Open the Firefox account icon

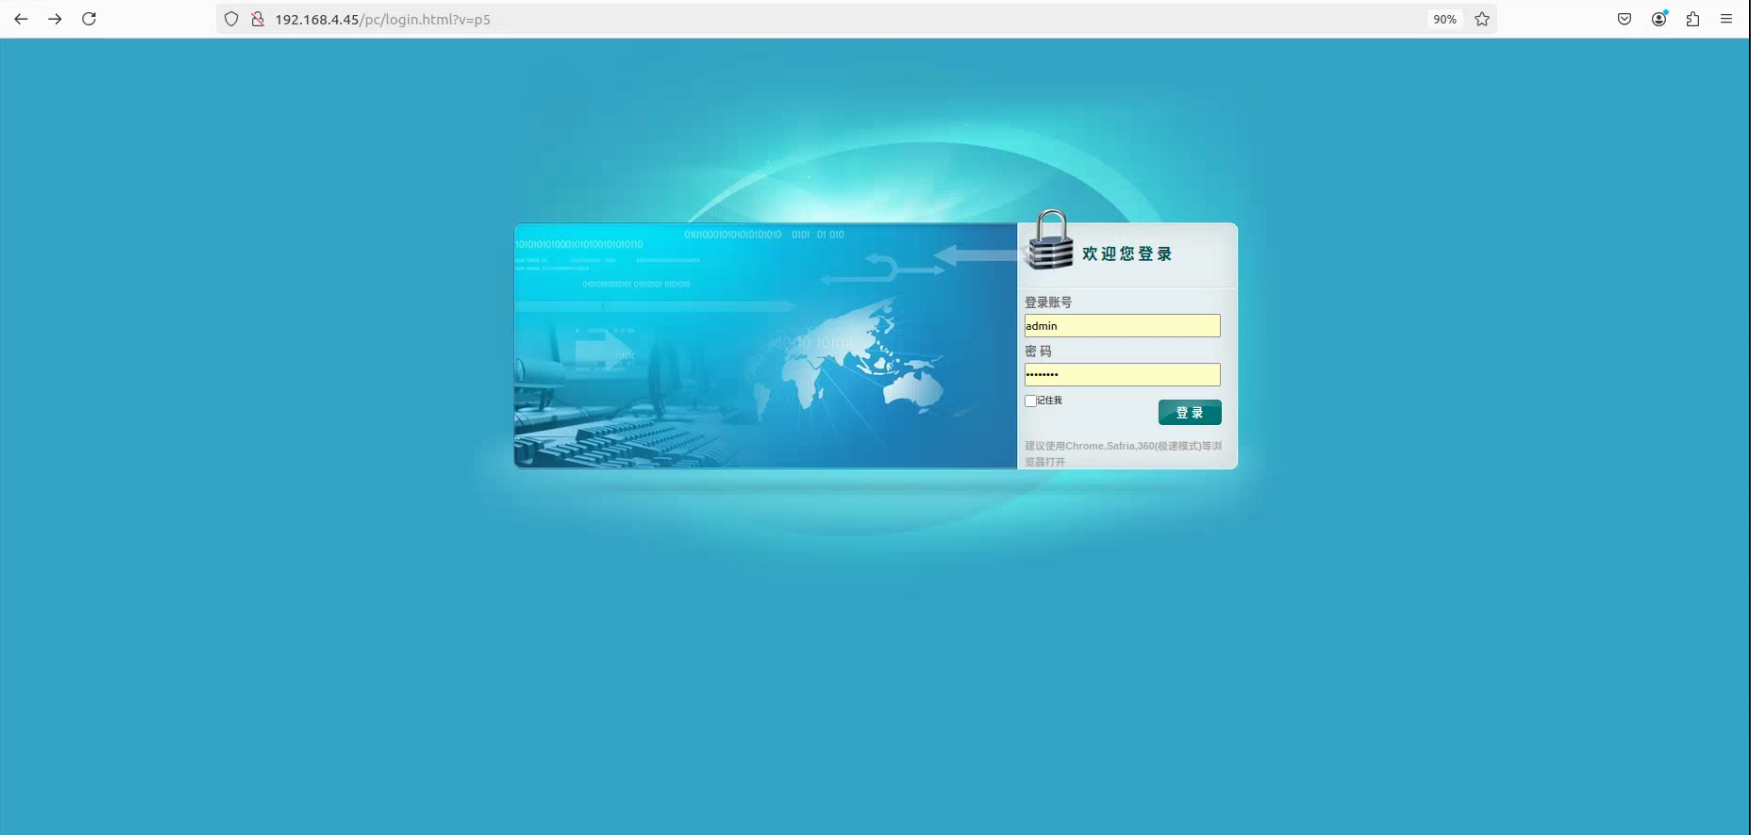point(1659,19)
